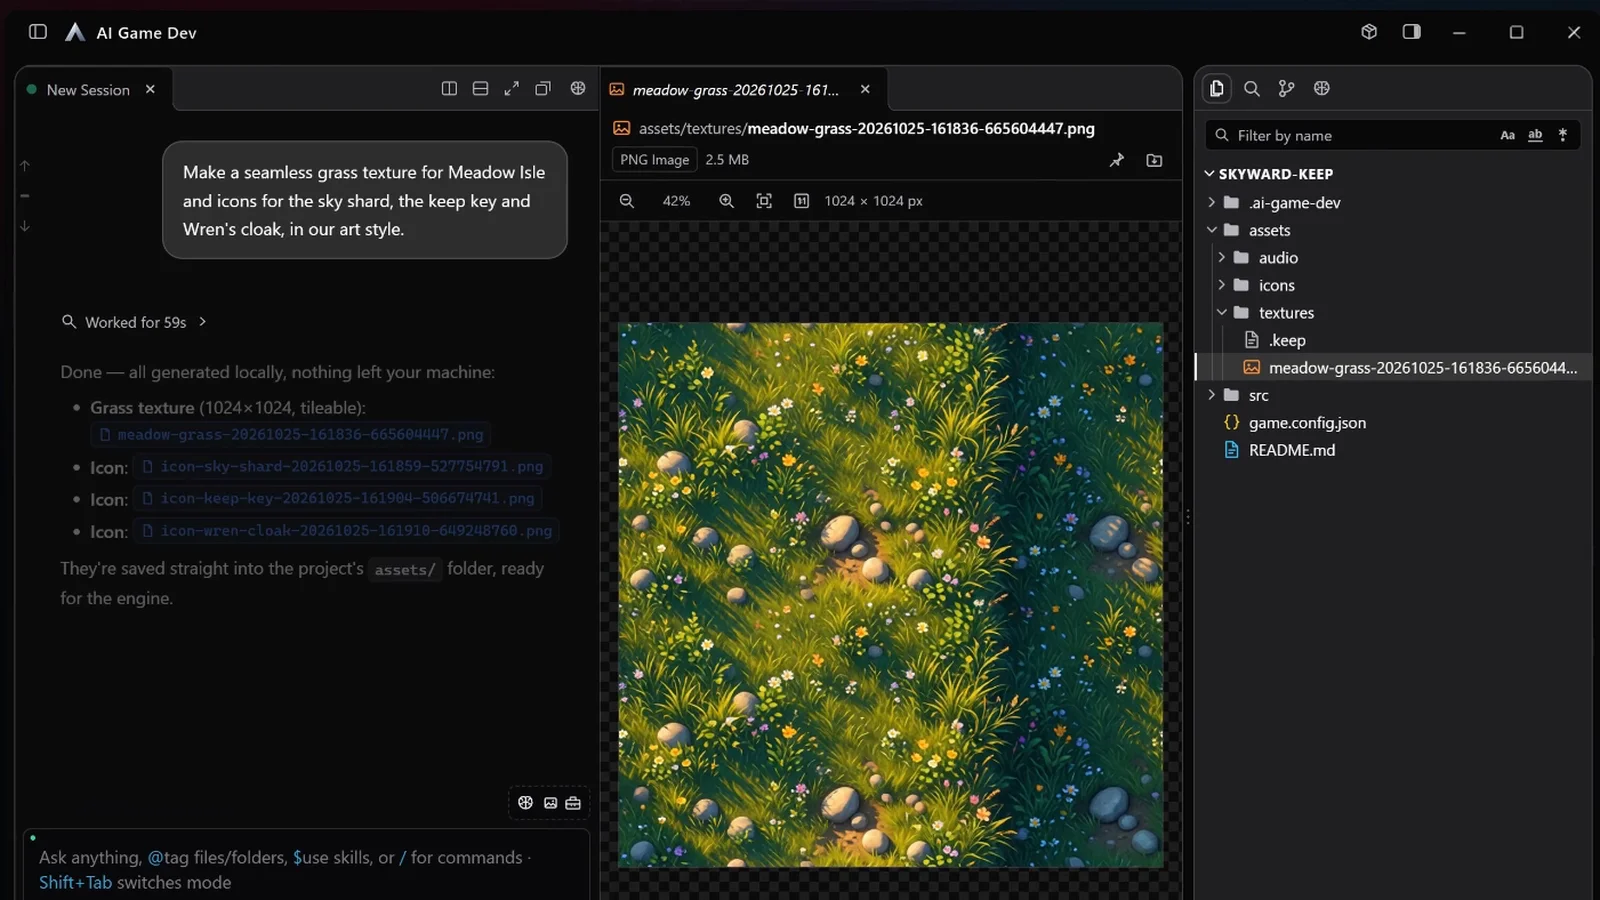Open session in a new window
This screenshot has height=900, width=1600.
point(543,89)
